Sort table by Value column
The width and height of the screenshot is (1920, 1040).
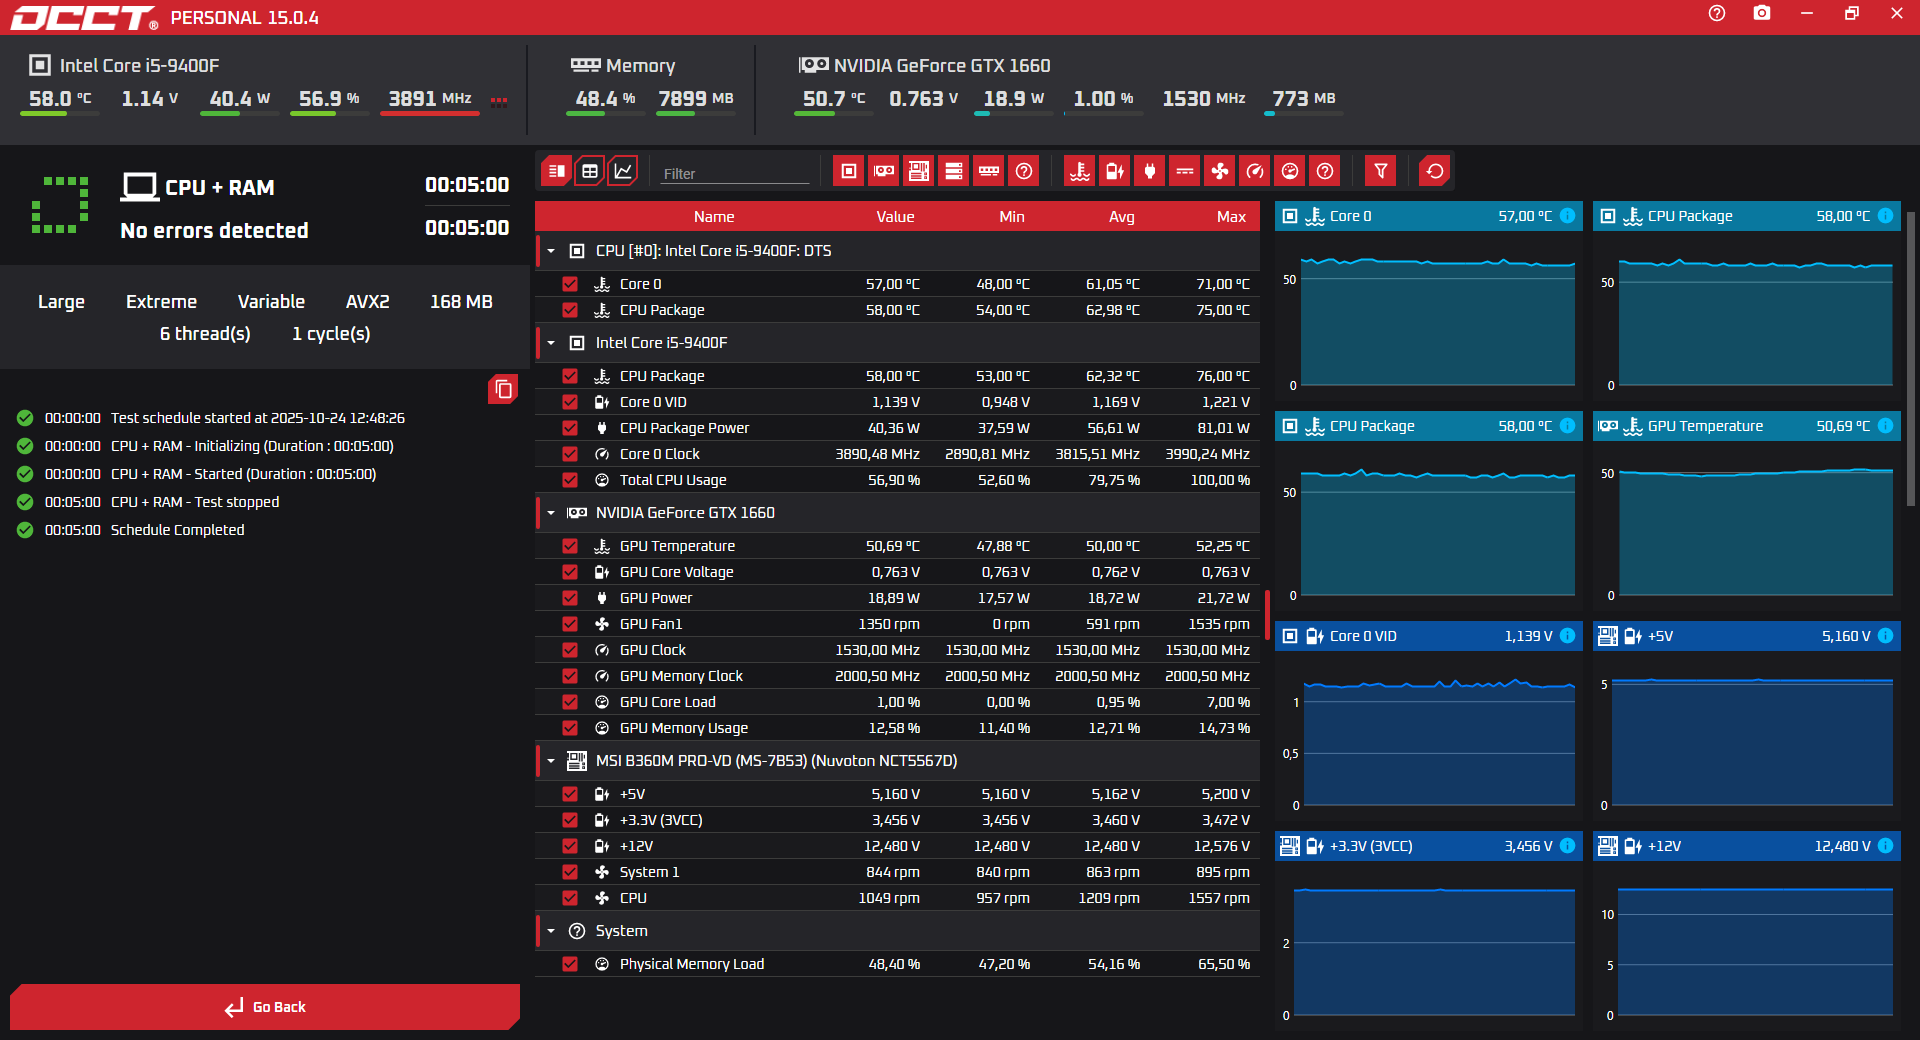click(895, 217)
